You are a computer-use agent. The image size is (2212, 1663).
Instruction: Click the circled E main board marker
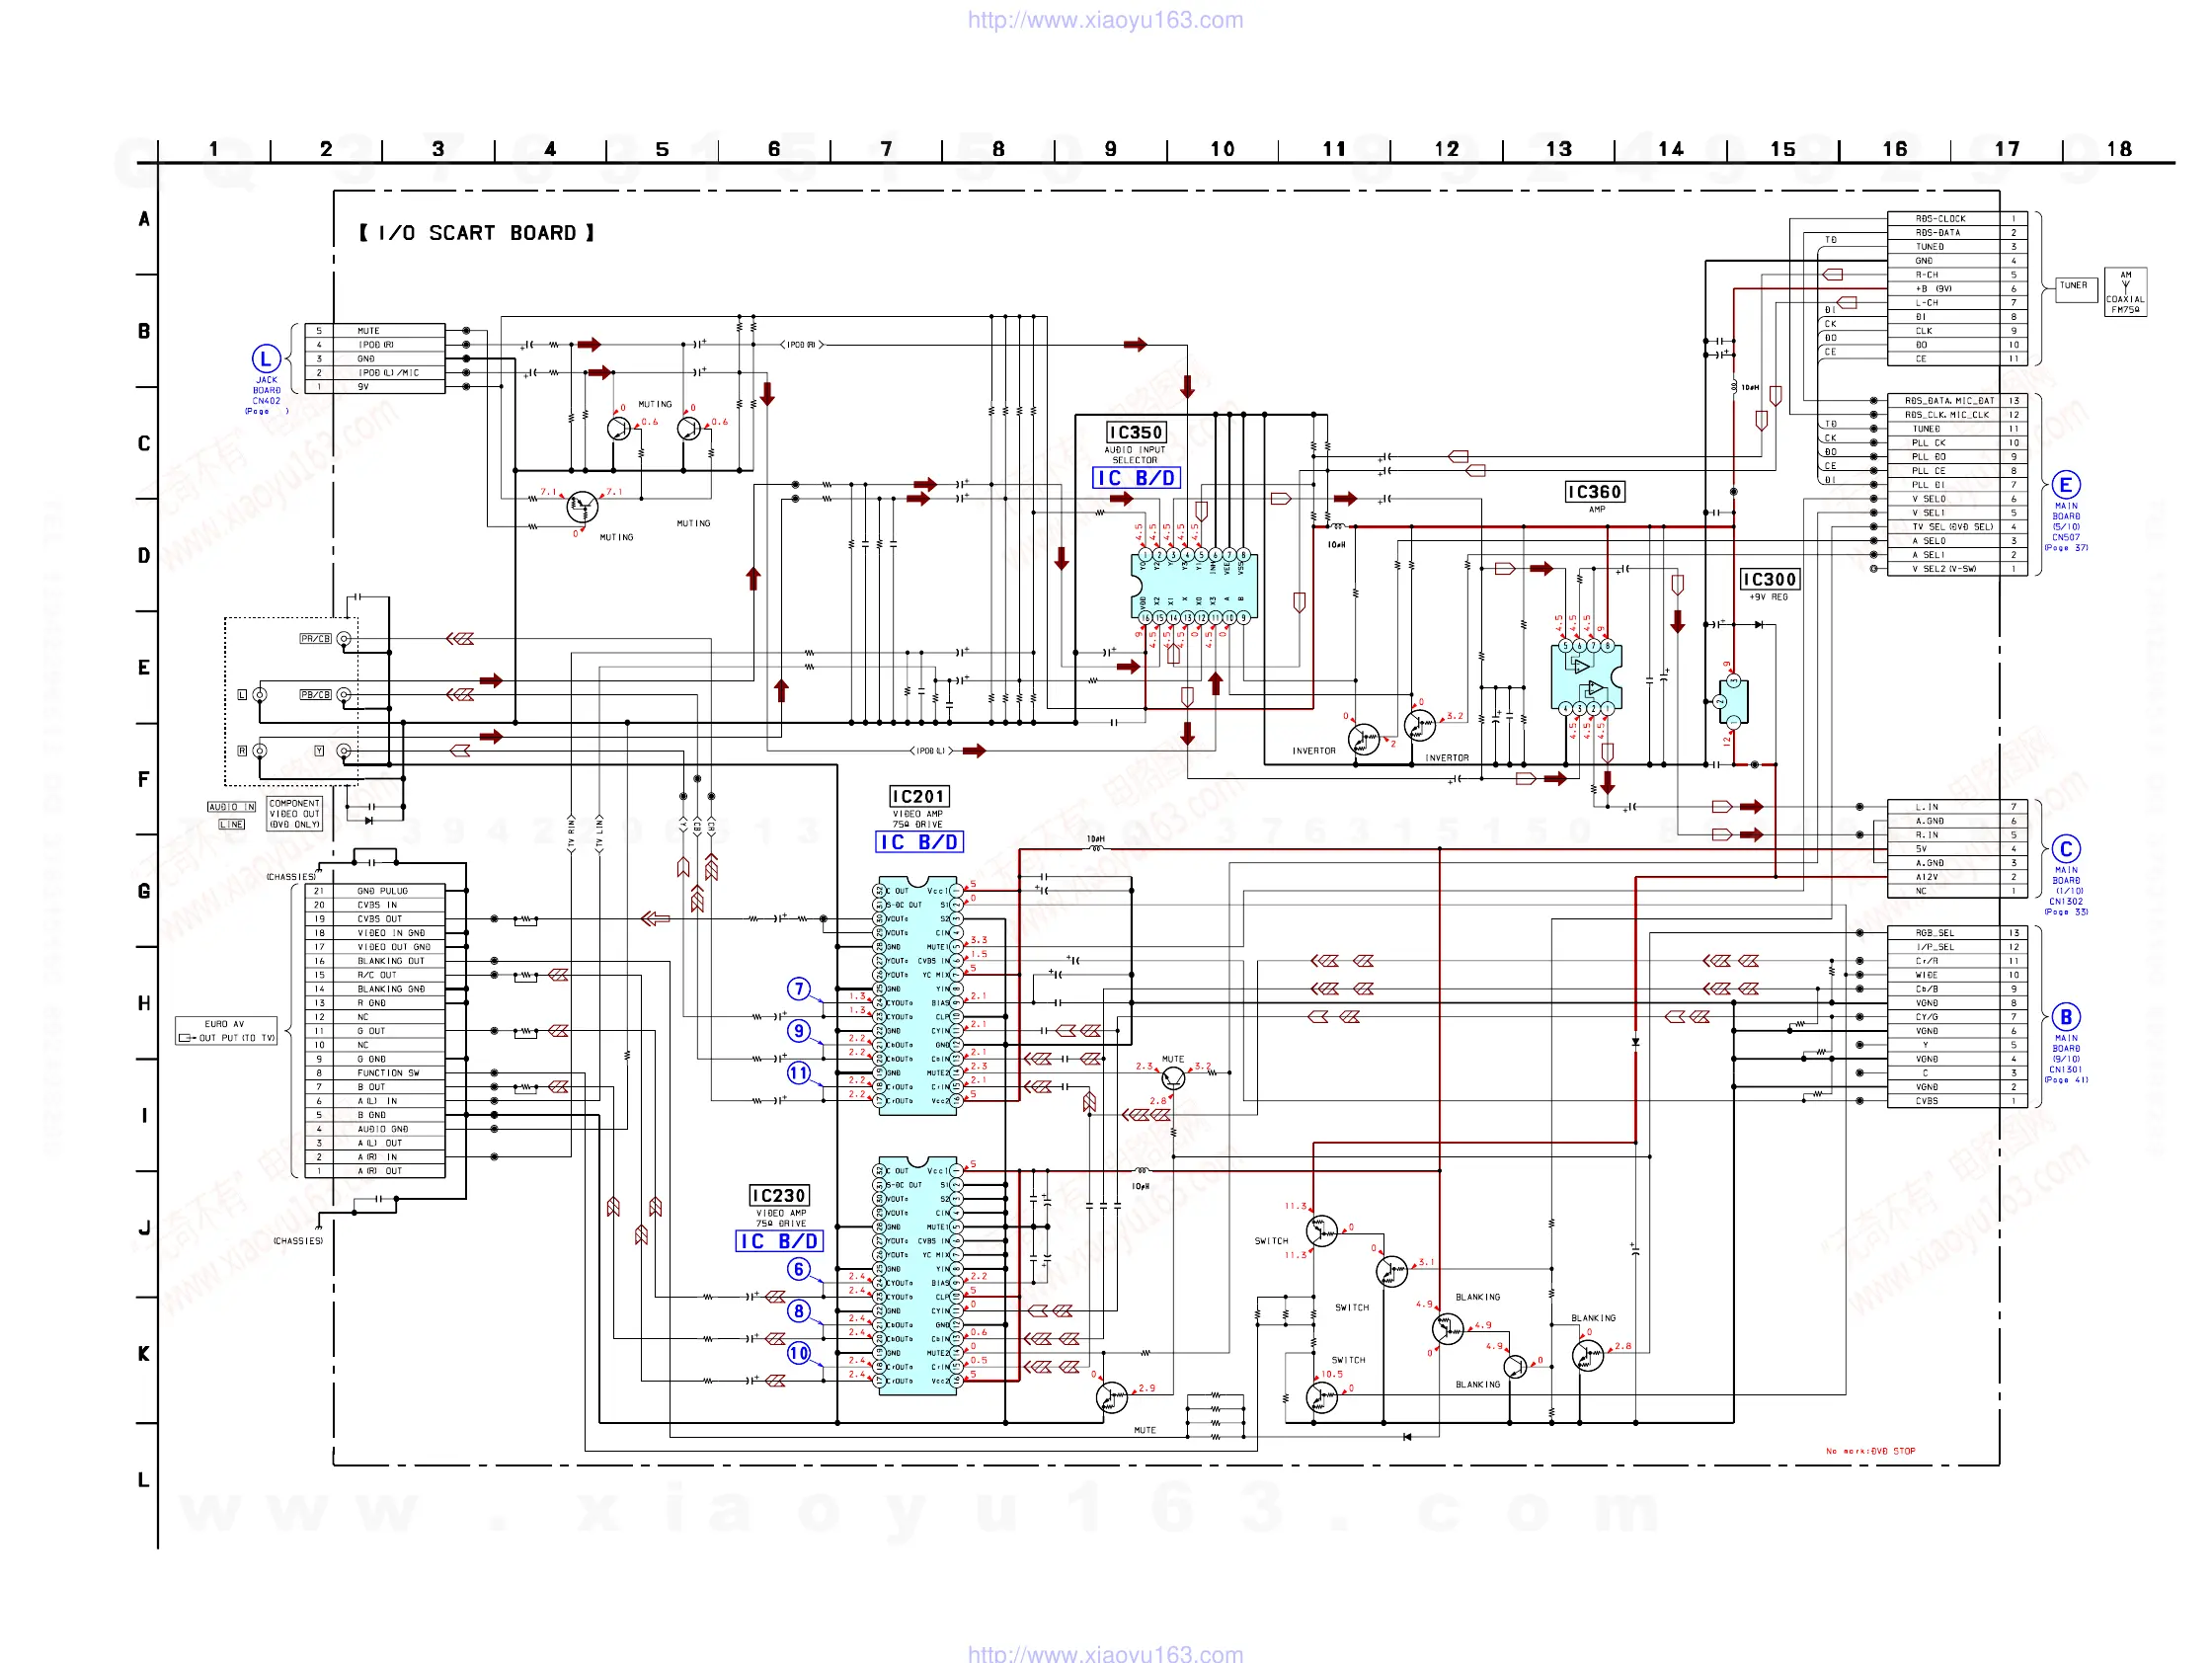pyautogui.click(x=2065, y=485)
